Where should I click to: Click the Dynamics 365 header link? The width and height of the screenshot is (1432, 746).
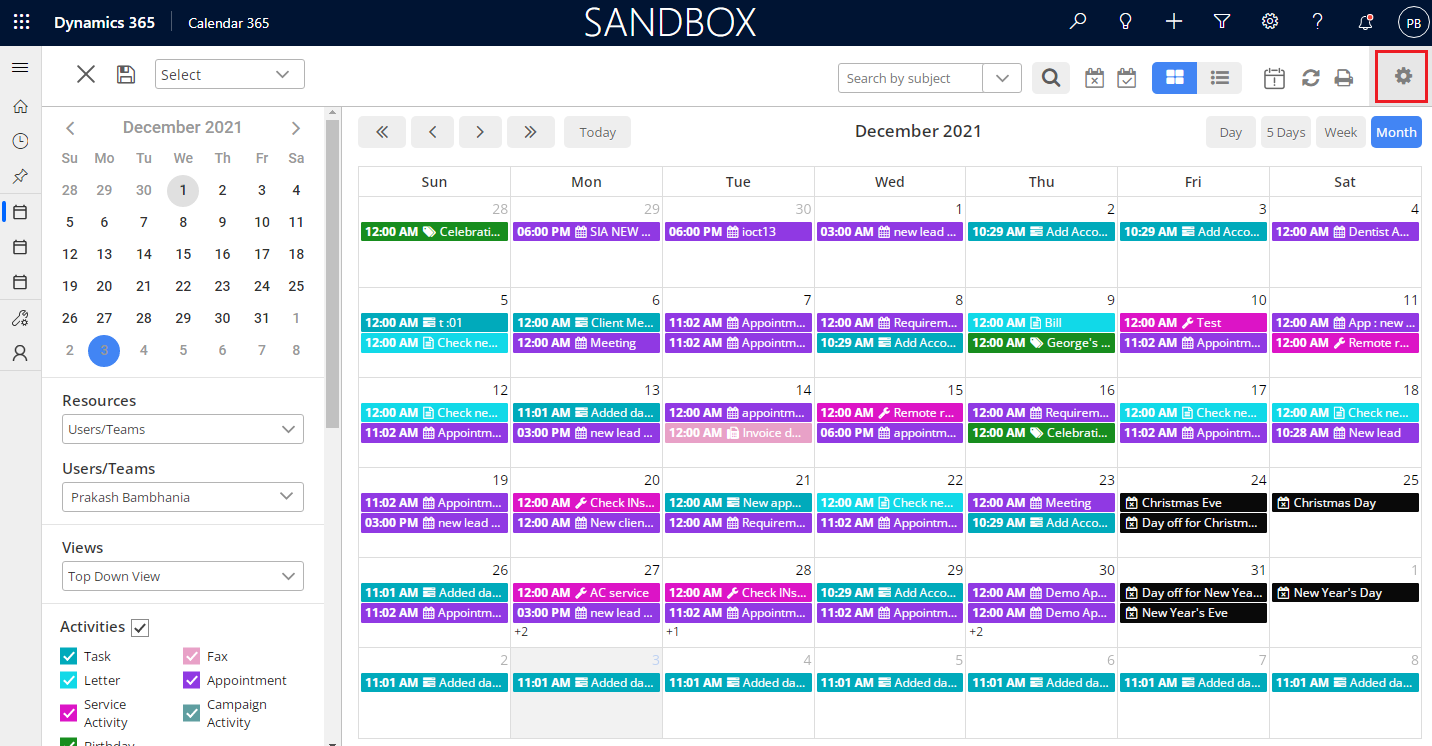coord(104,22)
